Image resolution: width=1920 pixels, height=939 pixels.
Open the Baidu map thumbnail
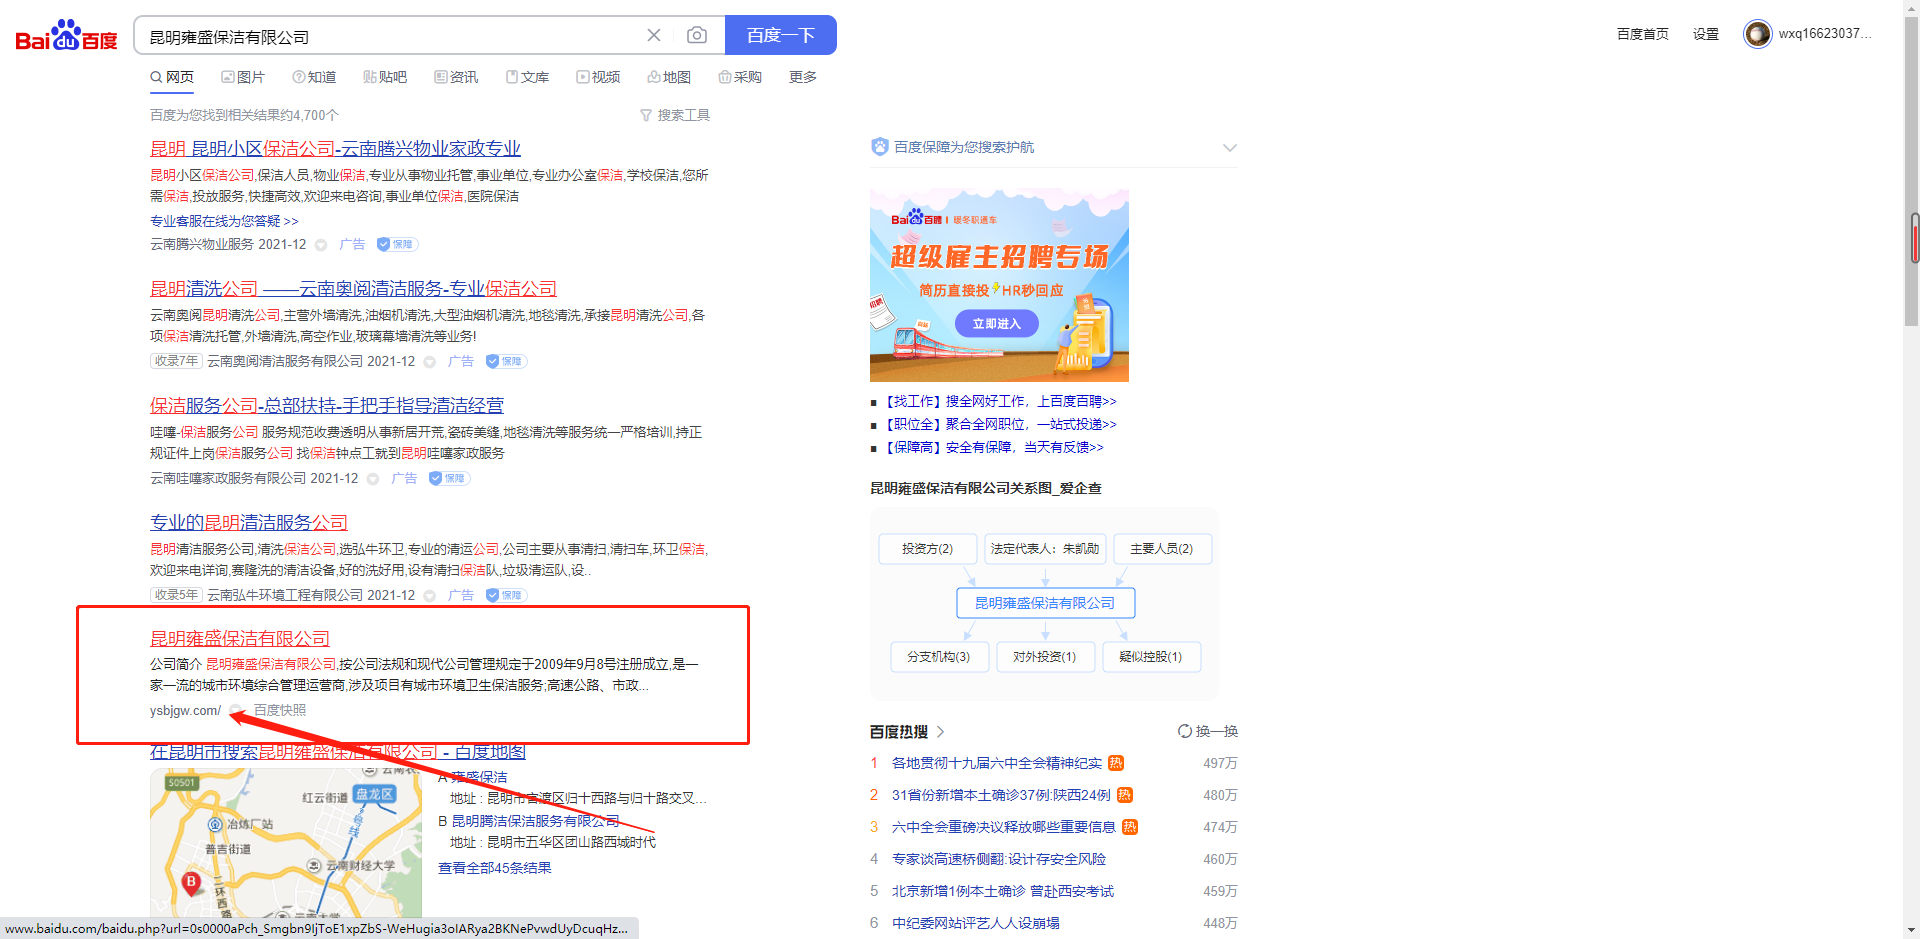(x=286, y=843)
